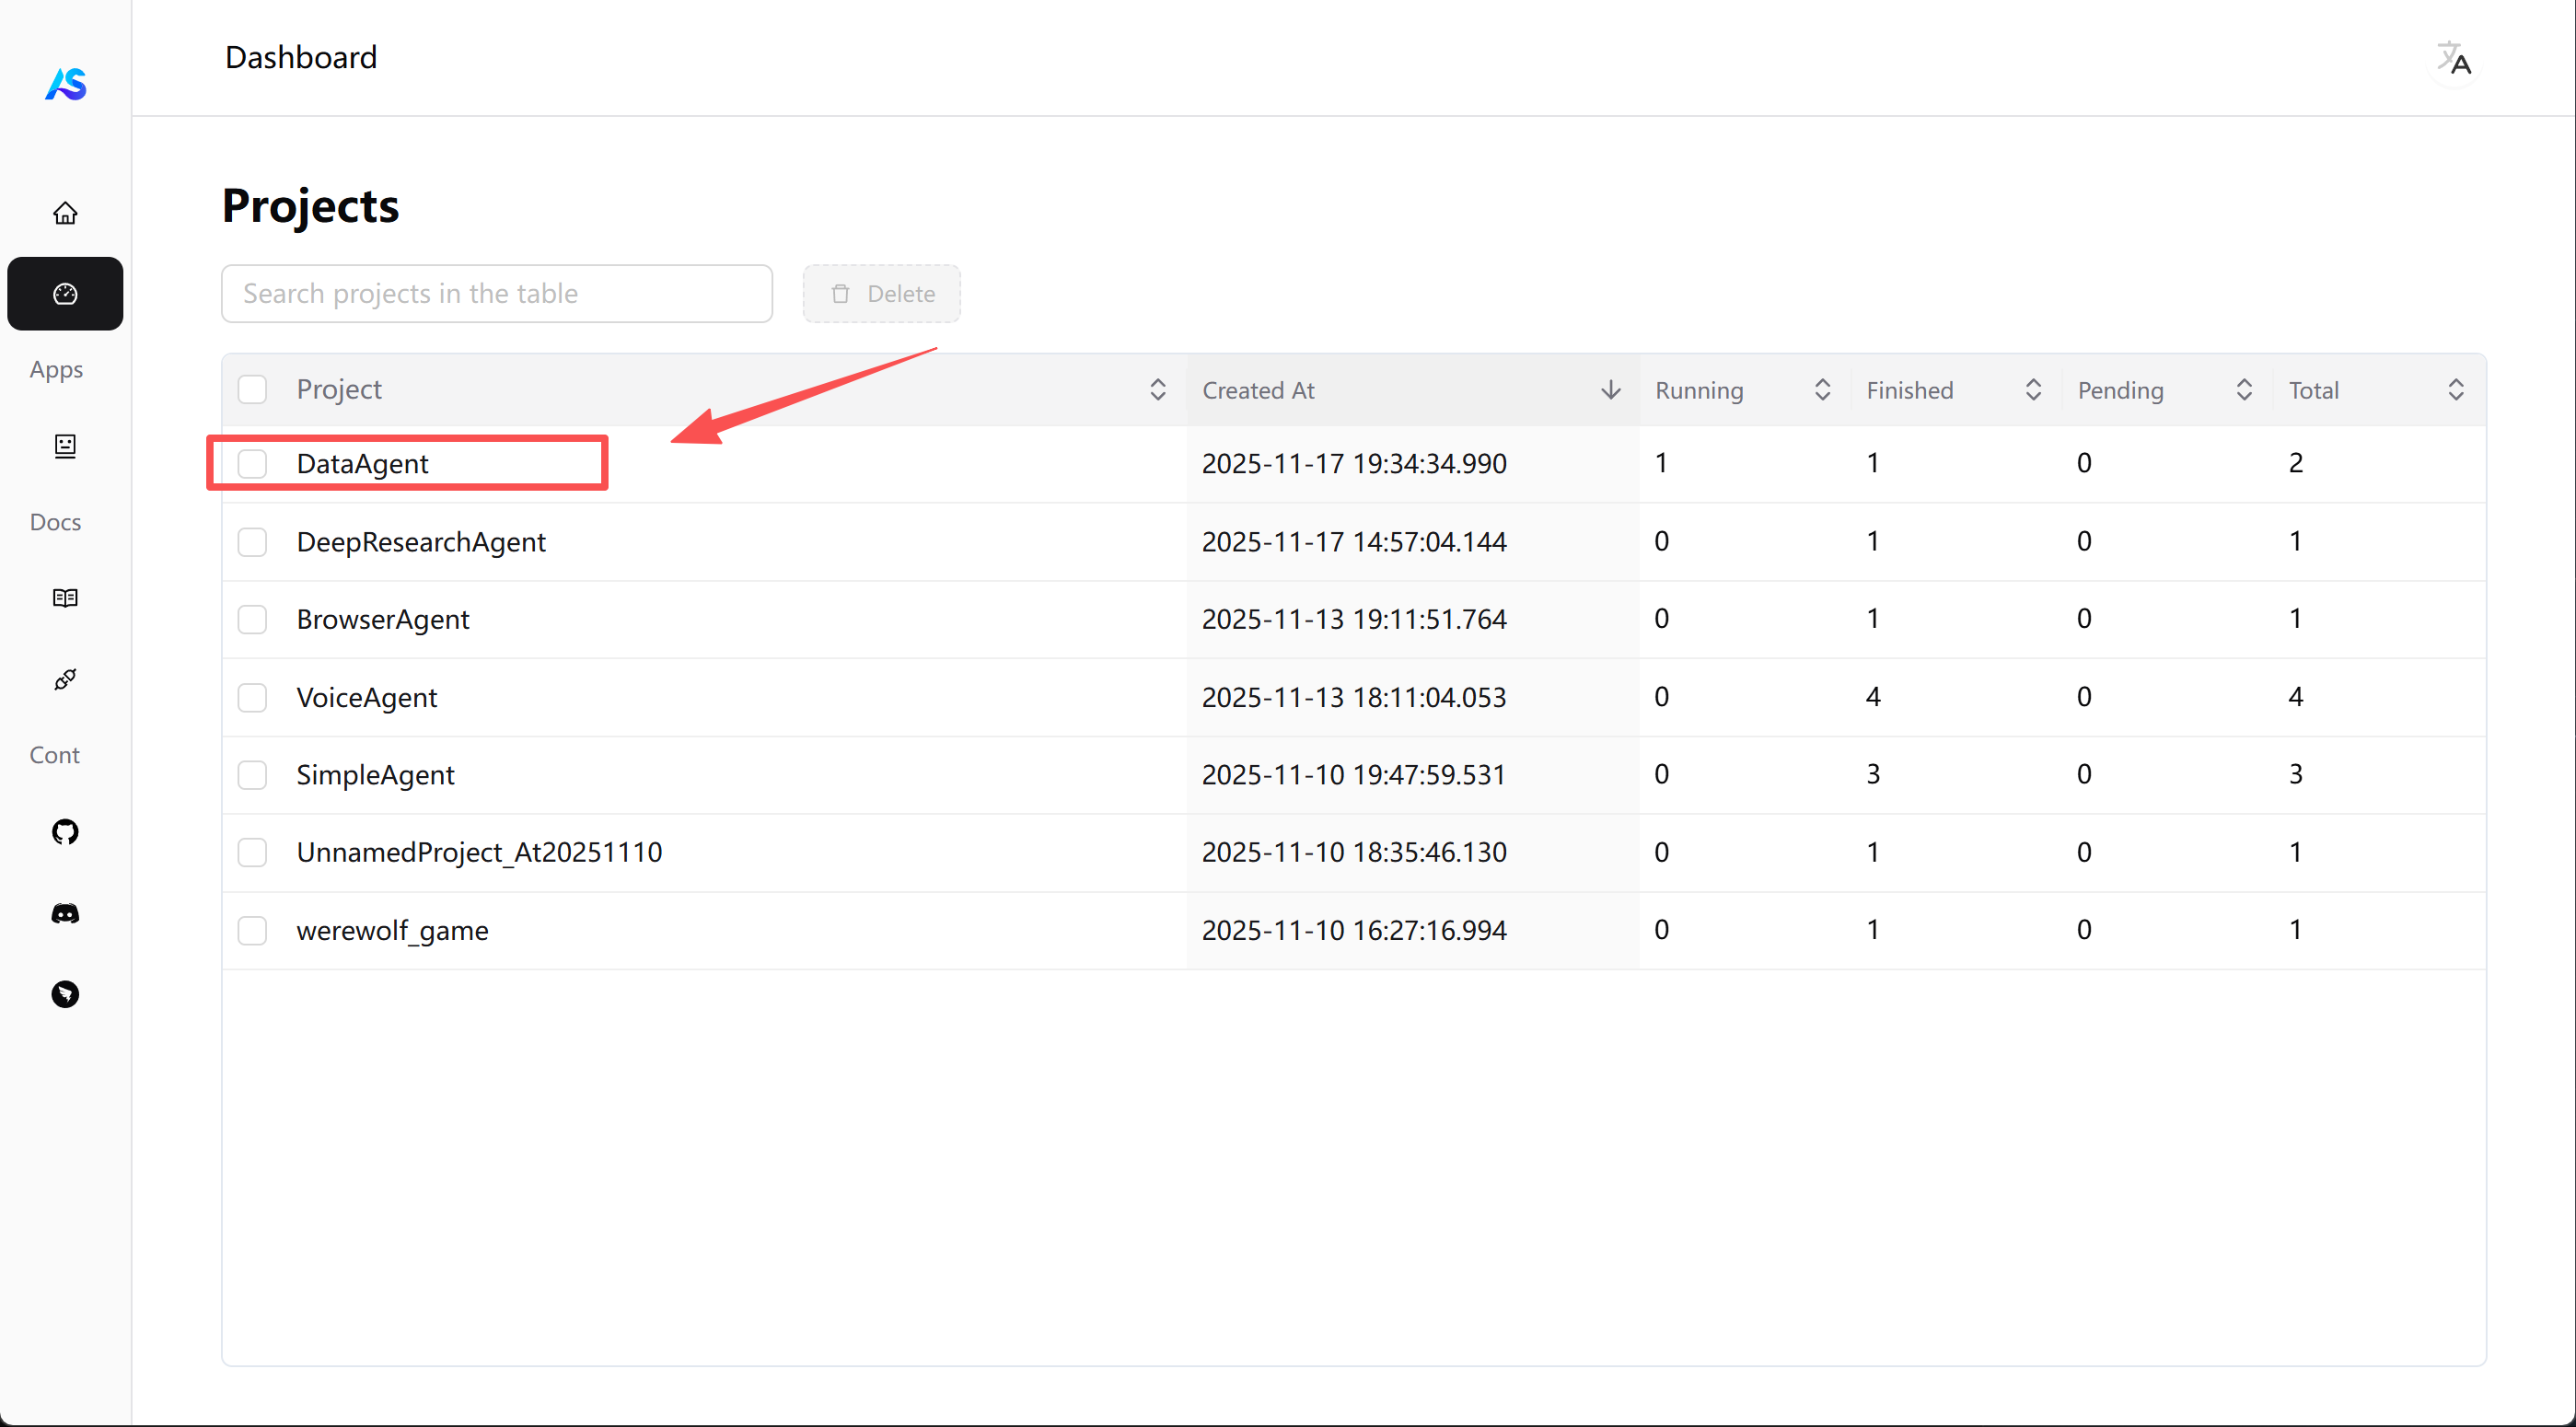Click the Dashboard page title

coord(301,57)
